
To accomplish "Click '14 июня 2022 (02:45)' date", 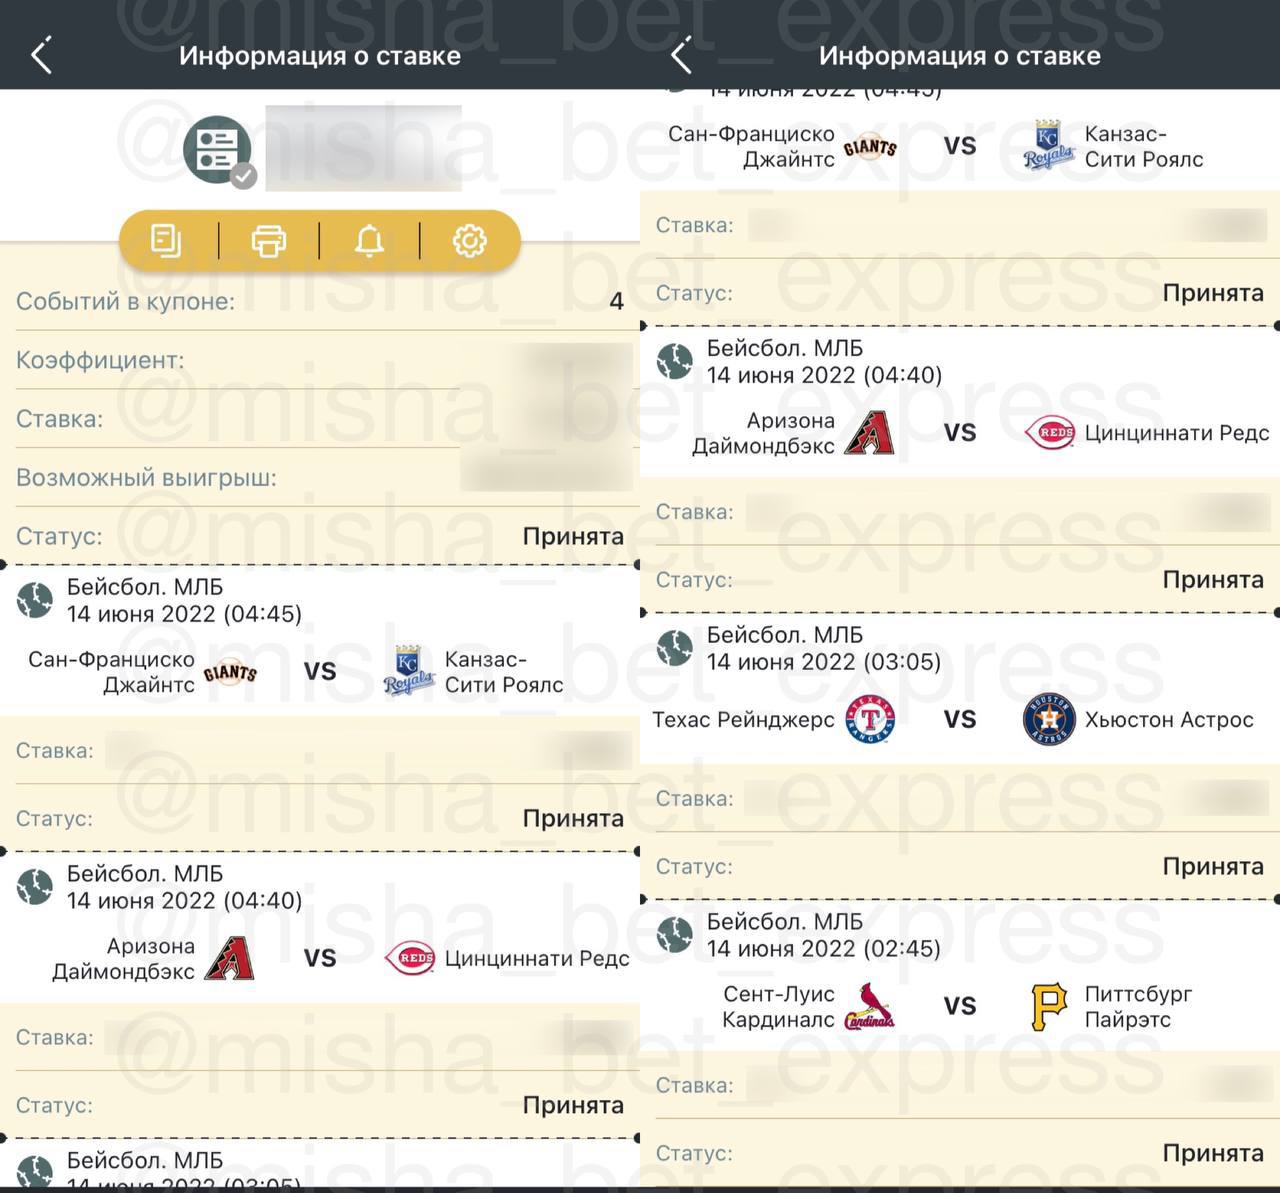I will pyautogui.click(x=824, y=948).
